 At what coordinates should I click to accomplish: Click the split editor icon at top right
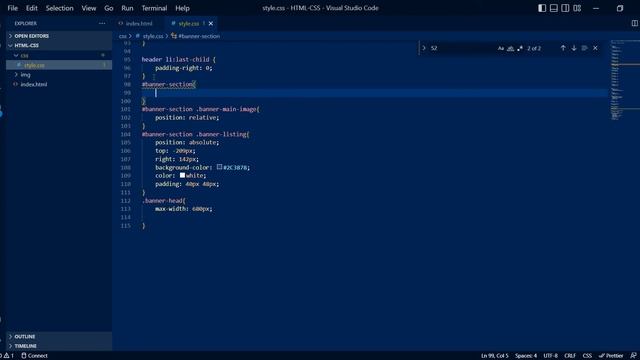point(635,23)
